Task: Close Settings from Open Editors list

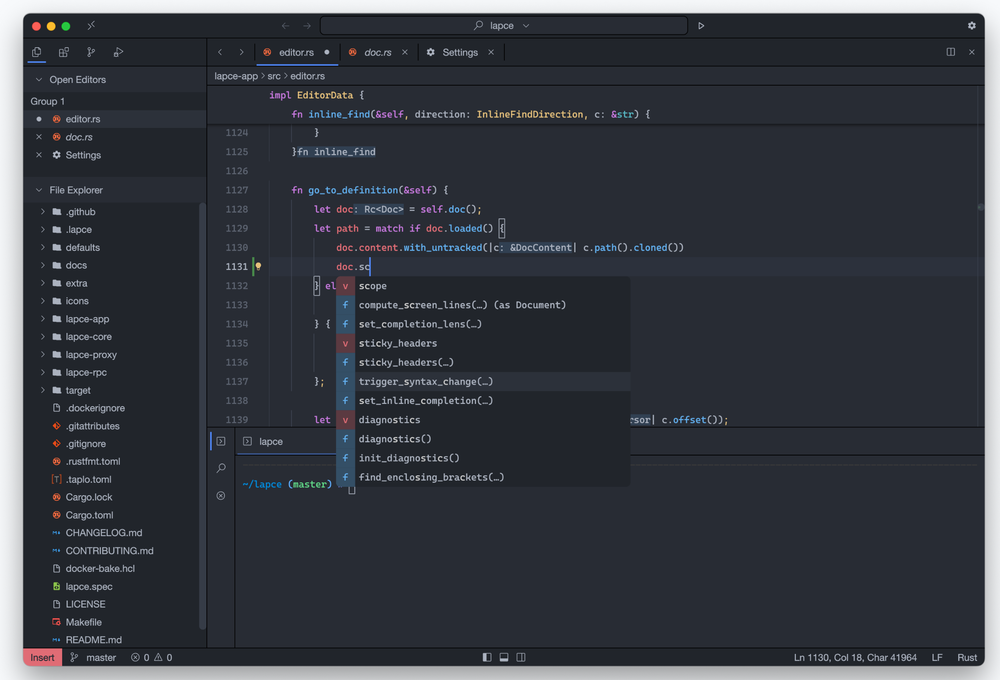Action: (x=39, y=155)
